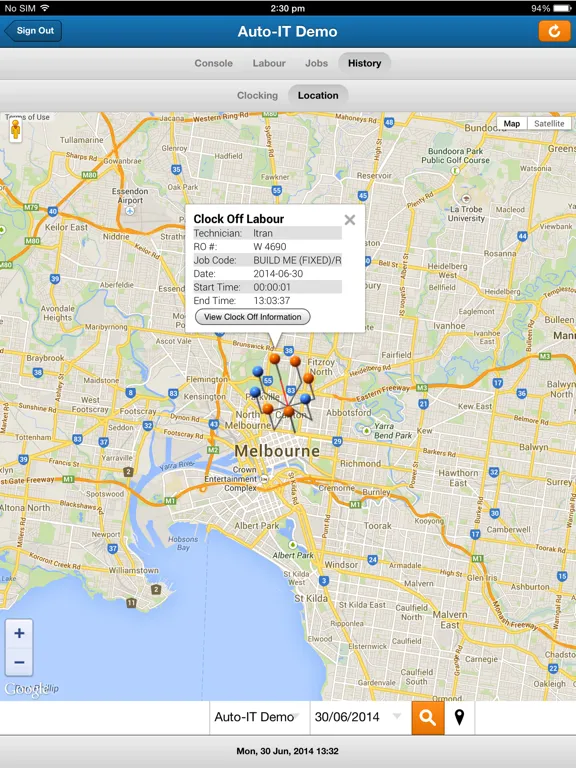Click RO number 'W 4690'
576x768 pixels.
coord(270,247)
